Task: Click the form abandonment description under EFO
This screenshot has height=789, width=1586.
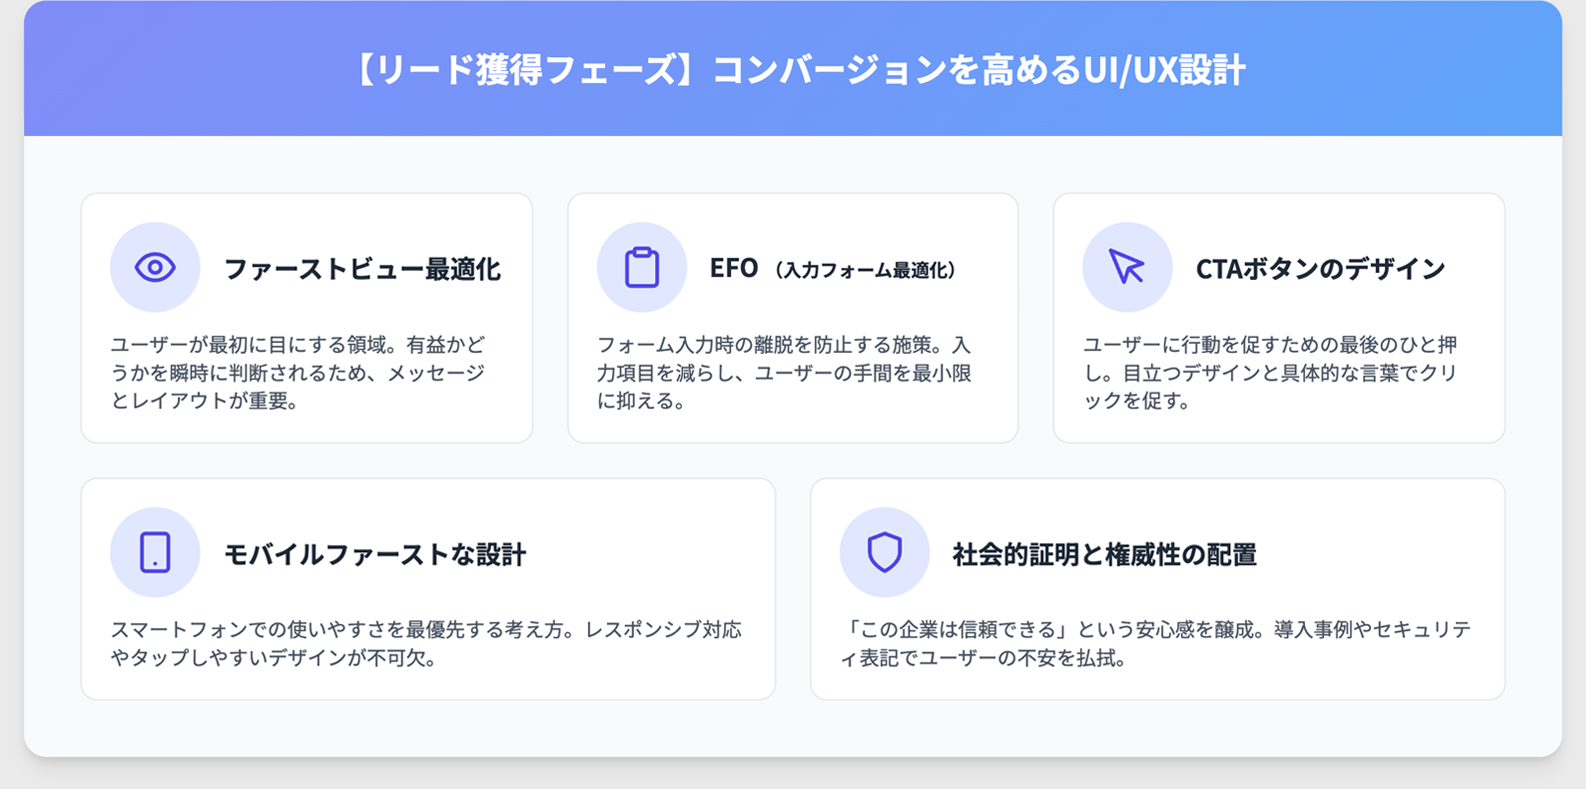Action: point(784,373)
